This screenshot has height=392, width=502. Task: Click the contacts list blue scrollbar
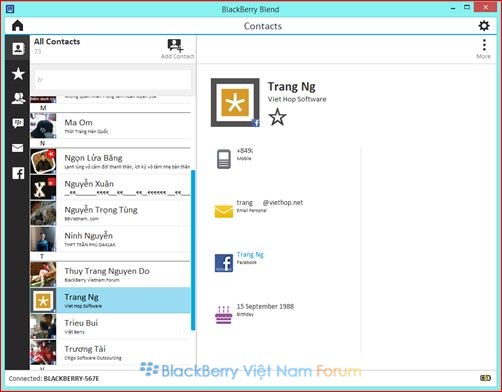[193, 250]
